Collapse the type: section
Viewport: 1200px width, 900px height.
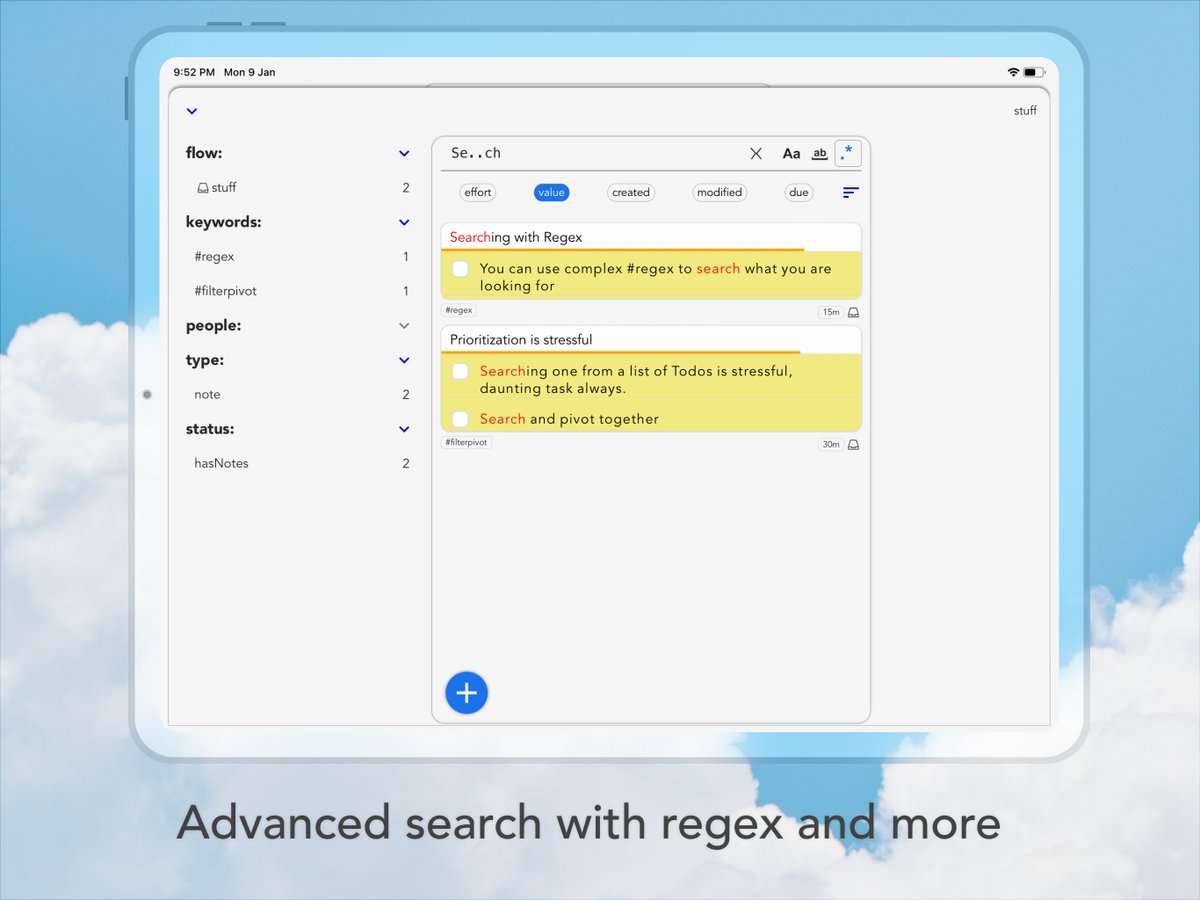tap(404, 360)
